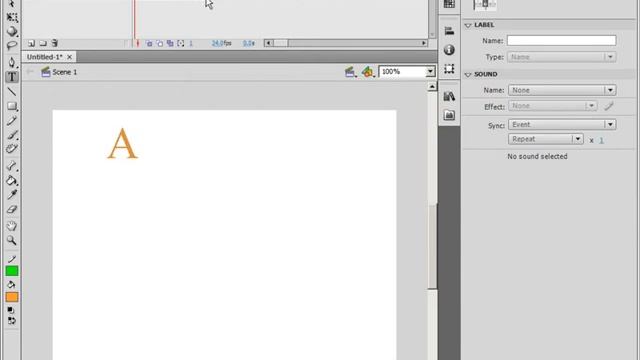Create a new layer in timeline
The height and width of the screenshot is (360, 640).
click(x=31, y=43)
